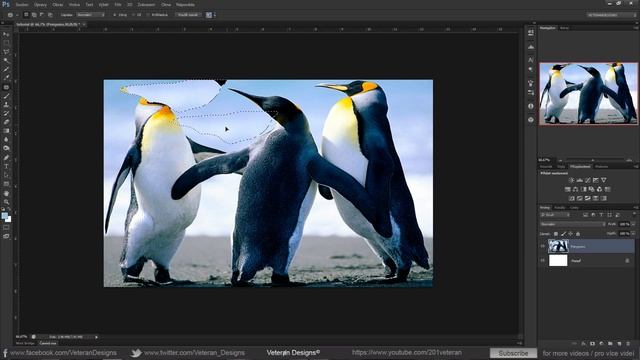This screenshot has height=360, width=640.
Task: Open the Soubor (File) menu
Action: click(22, 4)
